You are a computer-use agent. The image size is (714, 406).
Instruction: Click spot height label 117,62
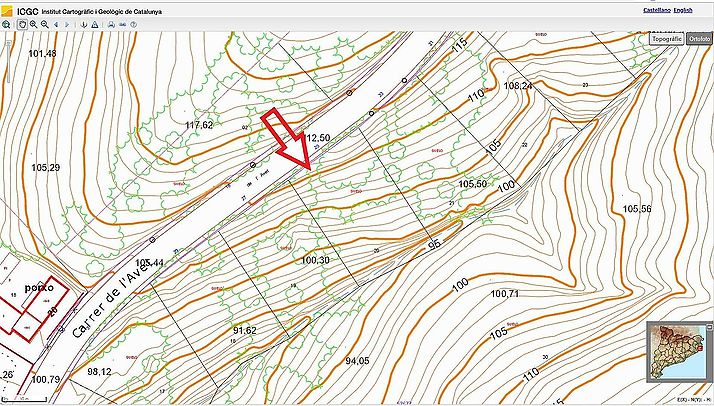pos(199,125)
